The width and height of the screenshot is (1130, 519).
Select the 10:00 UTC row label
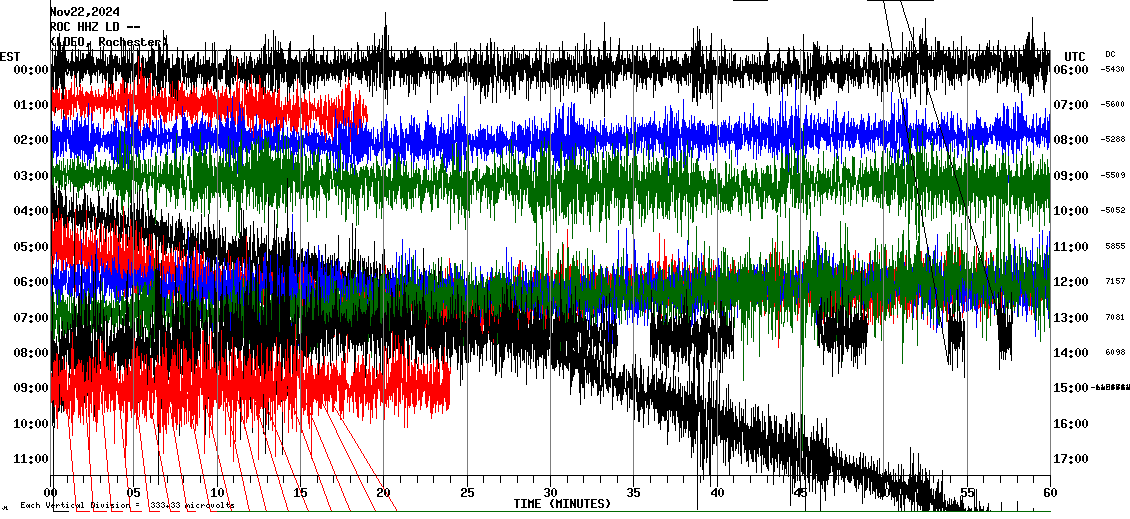pyautogui.click(x=1069, y=211)
